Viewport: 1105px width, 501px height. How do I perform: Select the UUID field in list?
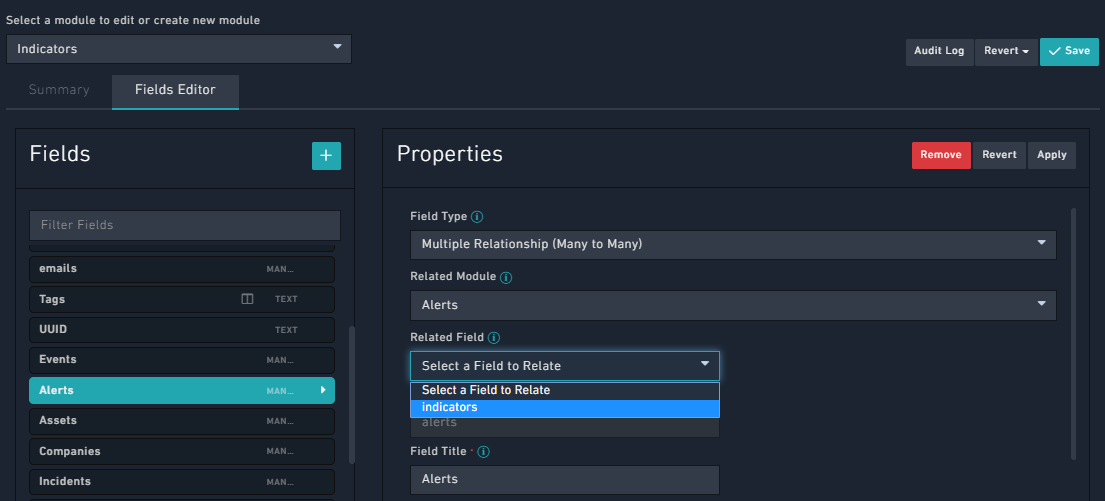pos(182,330)
